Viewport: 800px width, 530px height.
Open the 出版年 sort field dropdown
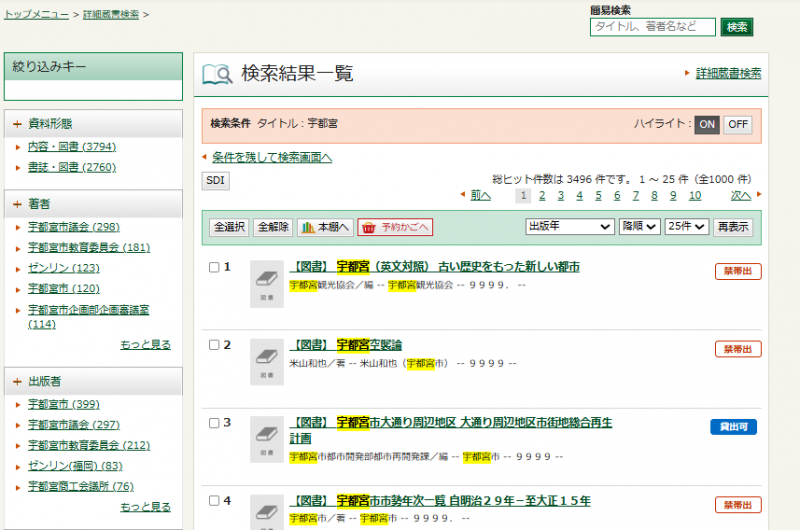(x=569, y=227)
